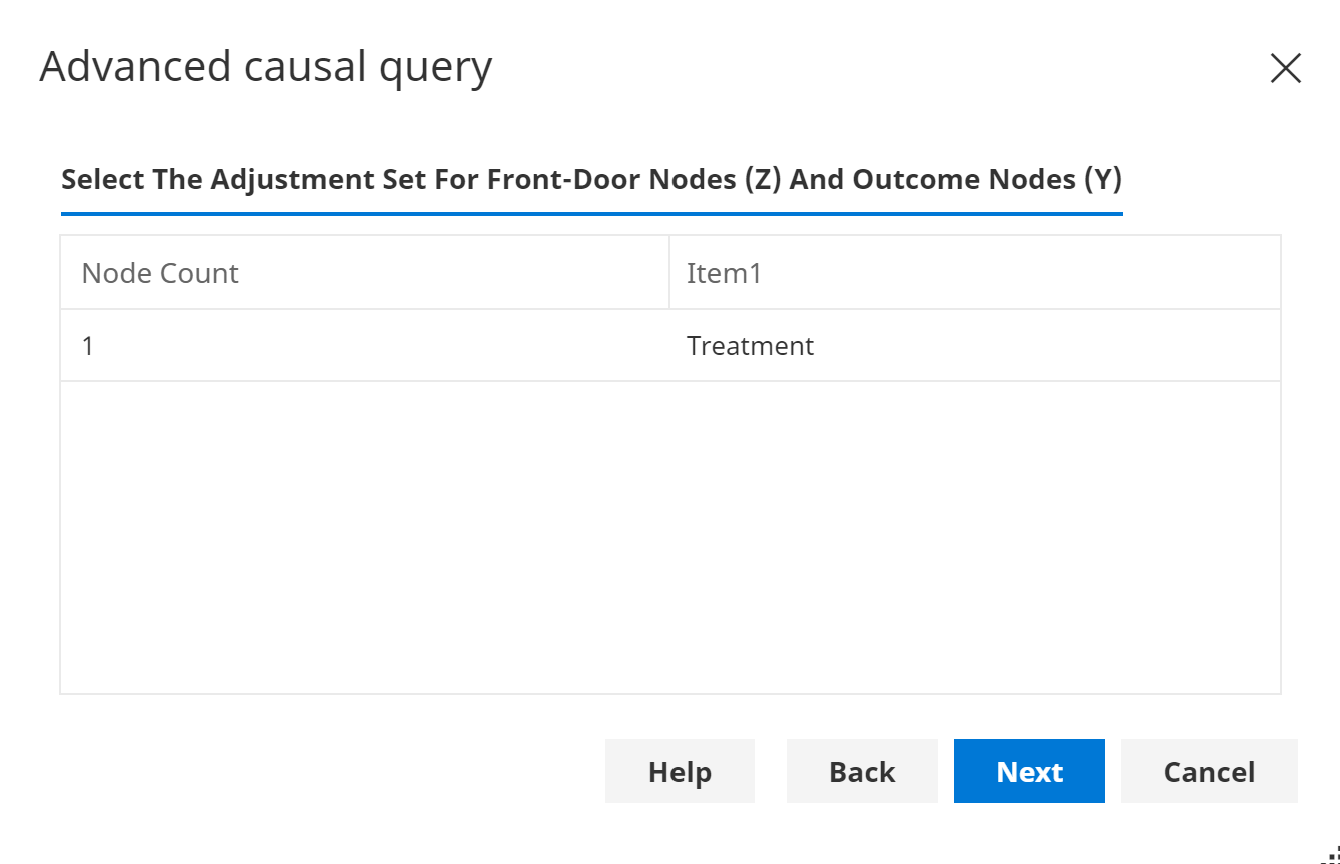Select the Adjustment Set section heading tab
This screenshot has width=1340, height=864.
(591, 180)
